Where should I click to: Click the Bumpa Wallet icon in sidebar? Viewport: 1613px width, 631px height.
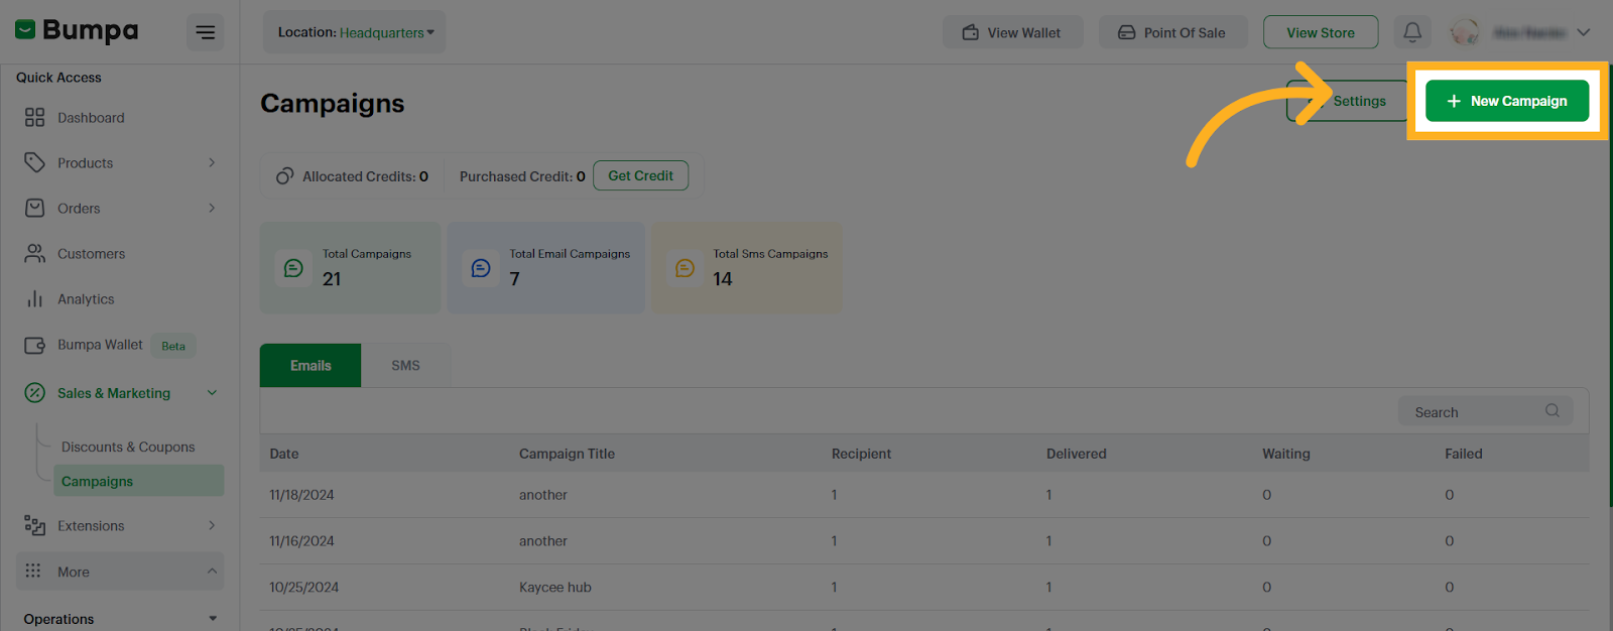point(35,345)
